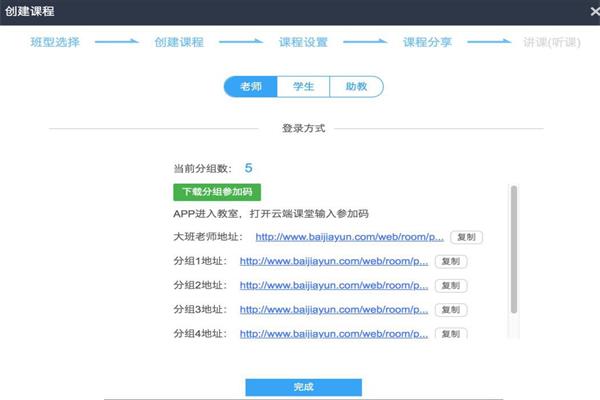Close the 创建课程 dialog window

click(x=584, y=11)
